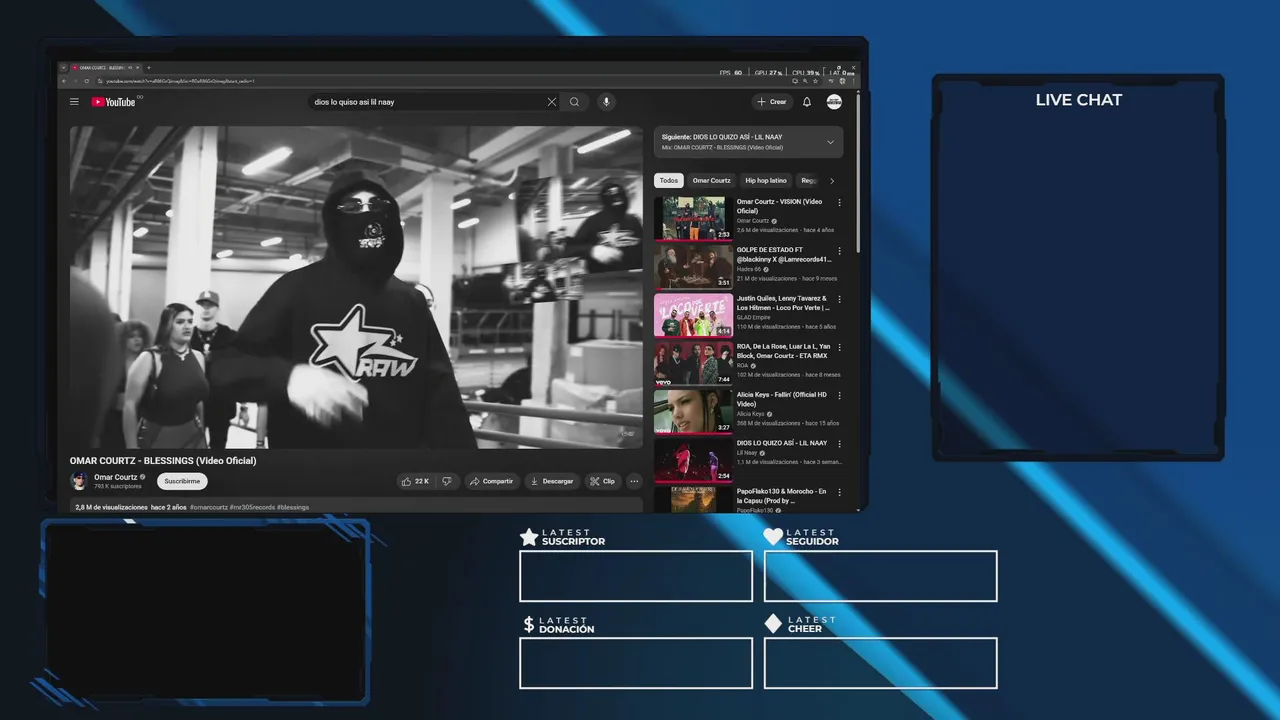1280x720 pixels.
Task: Open the Omar Courtz channel avatar
Action: click(79, 481)
